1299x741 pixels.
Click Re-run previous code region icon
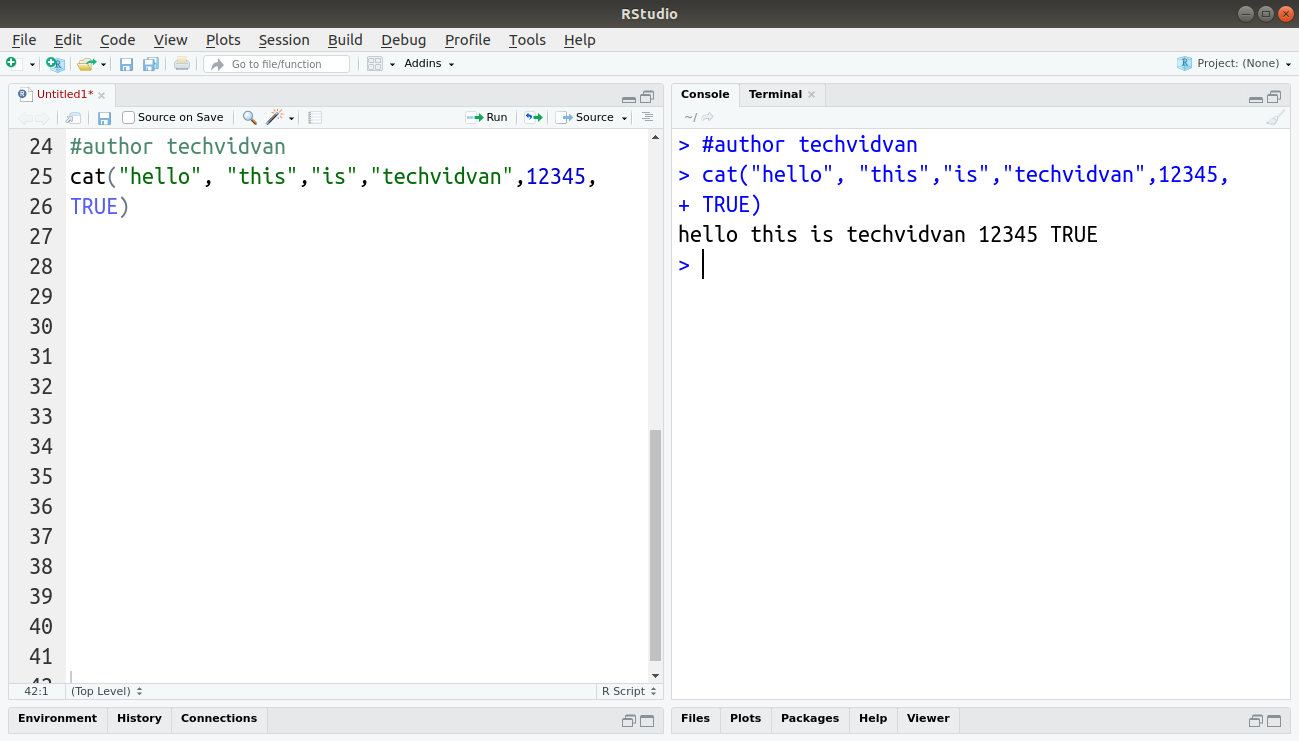pyautogui.click(x=534, y=117)
